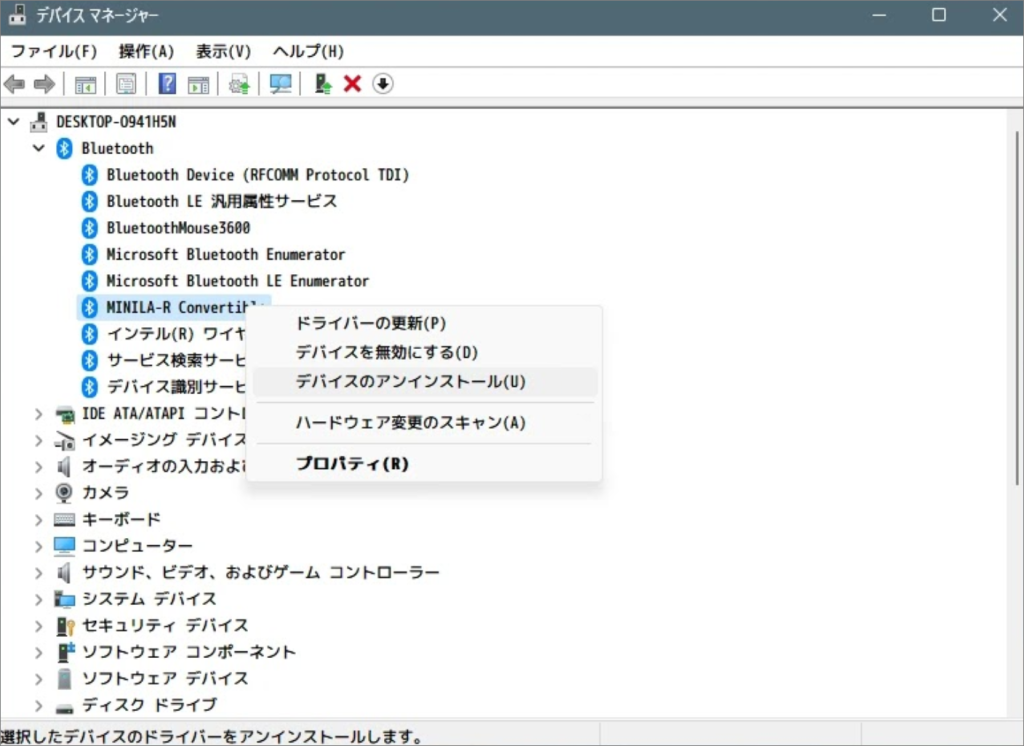Open the 表示(V) menu
This screenshot has height=746, width=1024.
tap(223, 51)
